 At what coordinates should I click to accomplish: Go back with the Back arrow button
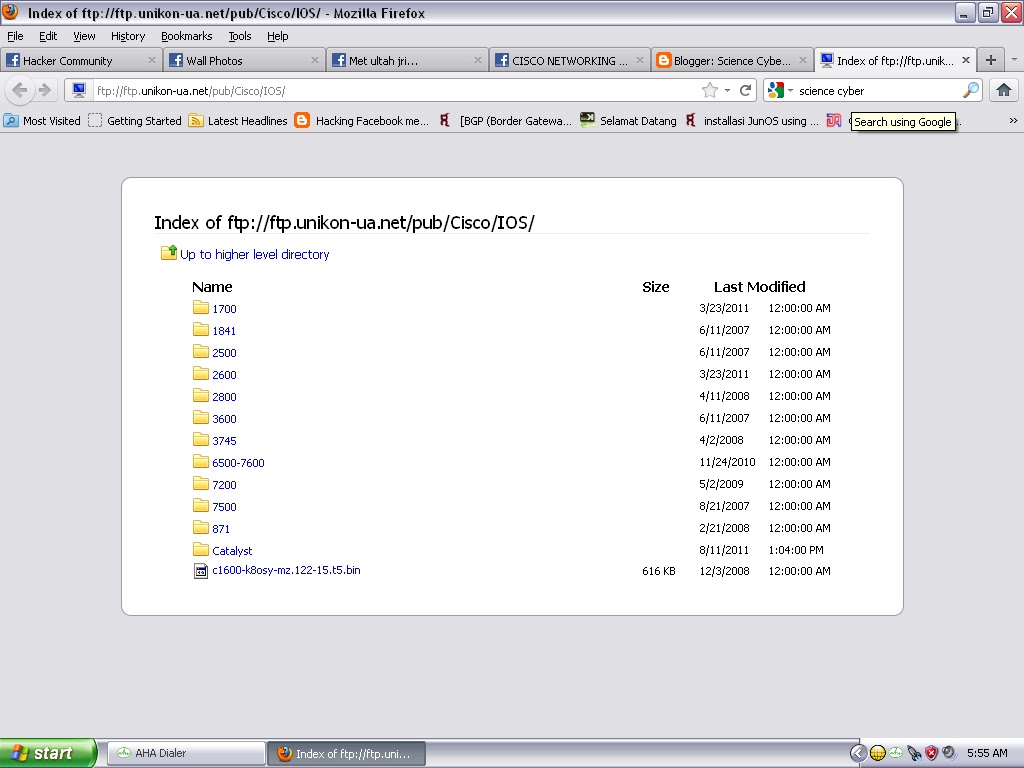point(20,90)
